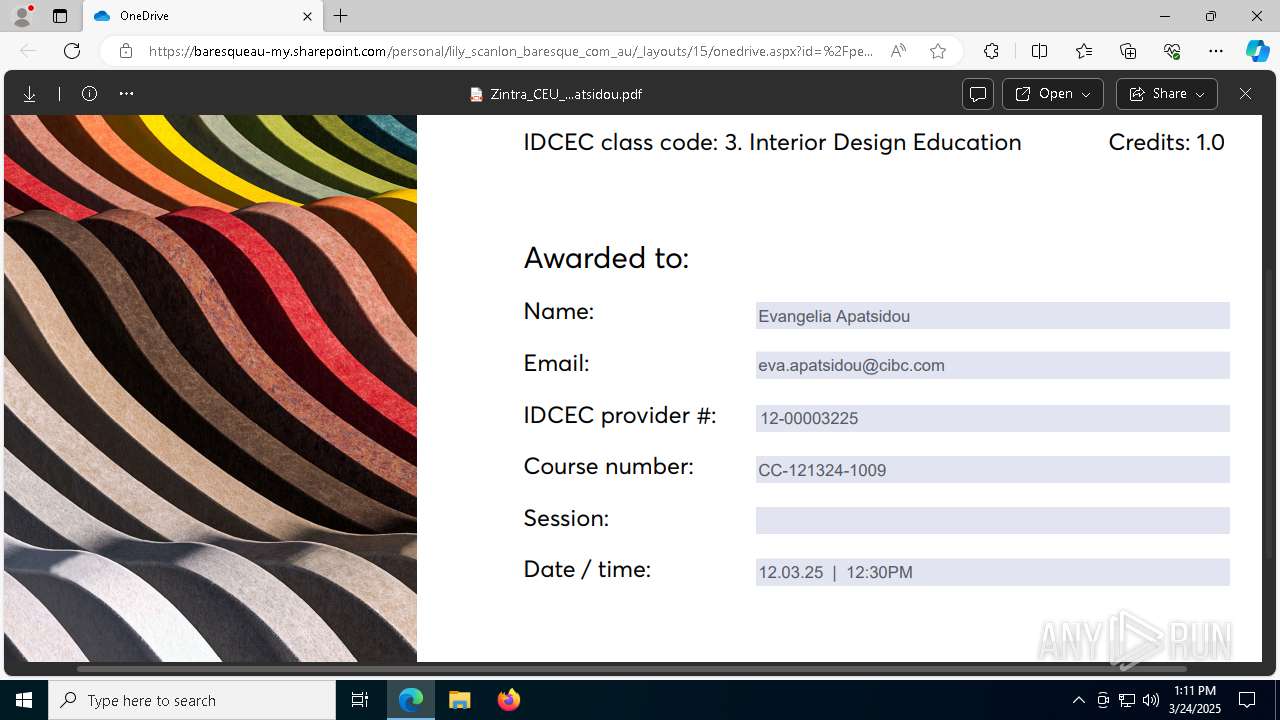Click the IDCEC provider number field
Viewport: 1280px width, 720px height.
click(x=992, y=418)
